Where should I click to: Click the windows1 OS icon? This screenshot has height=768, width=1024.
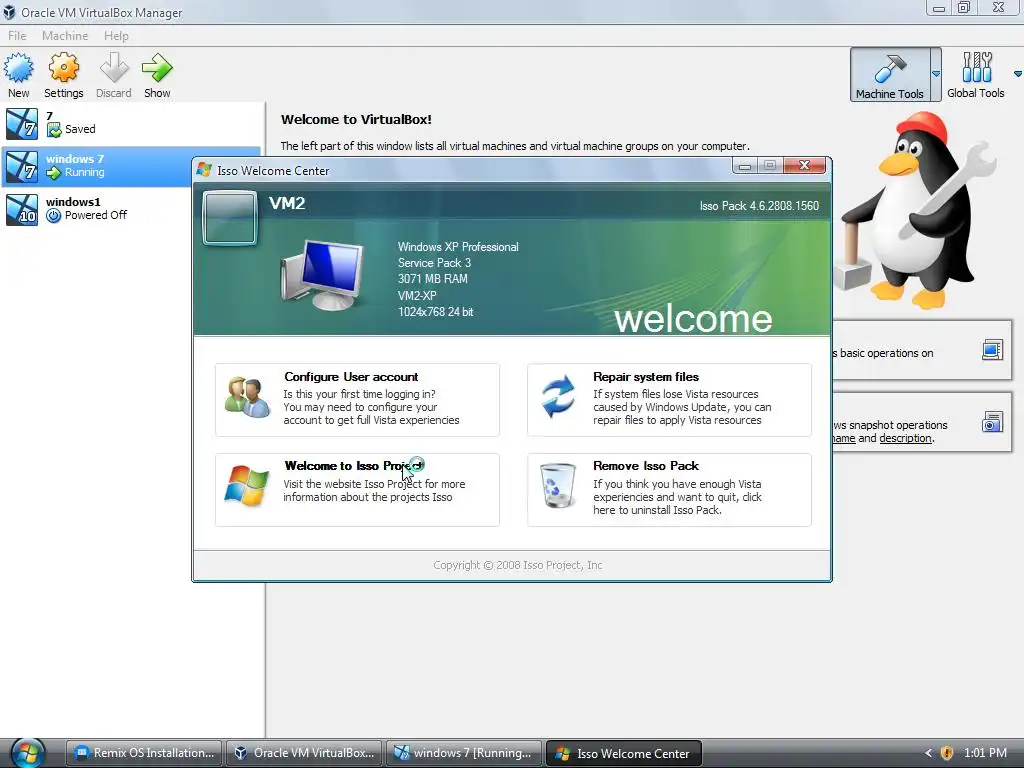(22, 209)
